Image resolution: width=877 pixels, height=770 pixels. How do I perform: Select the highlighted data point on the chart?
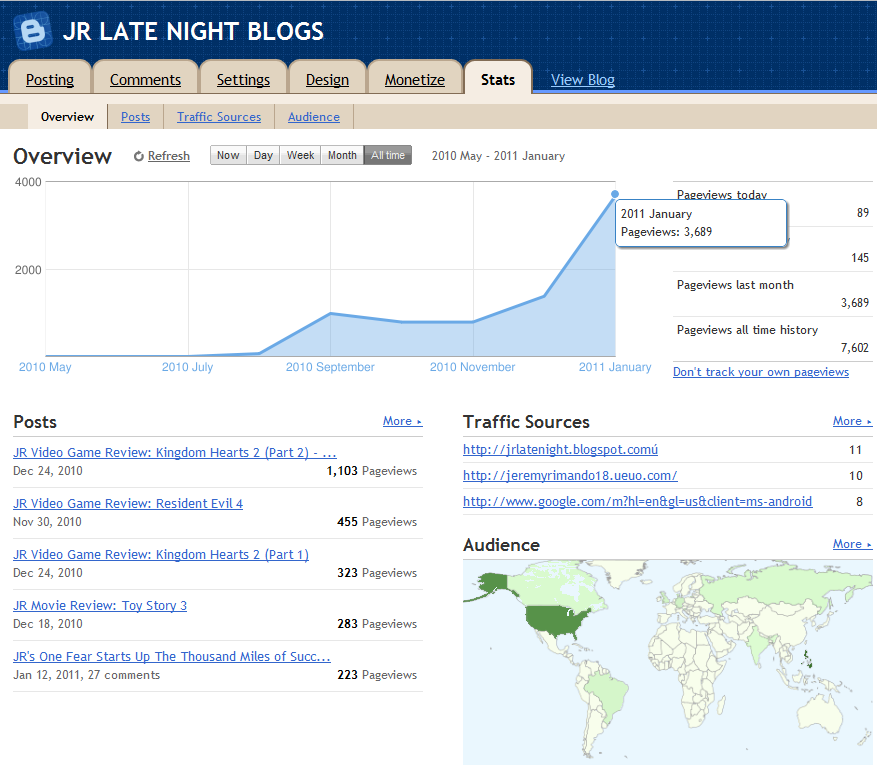click(x=614, y=193)
